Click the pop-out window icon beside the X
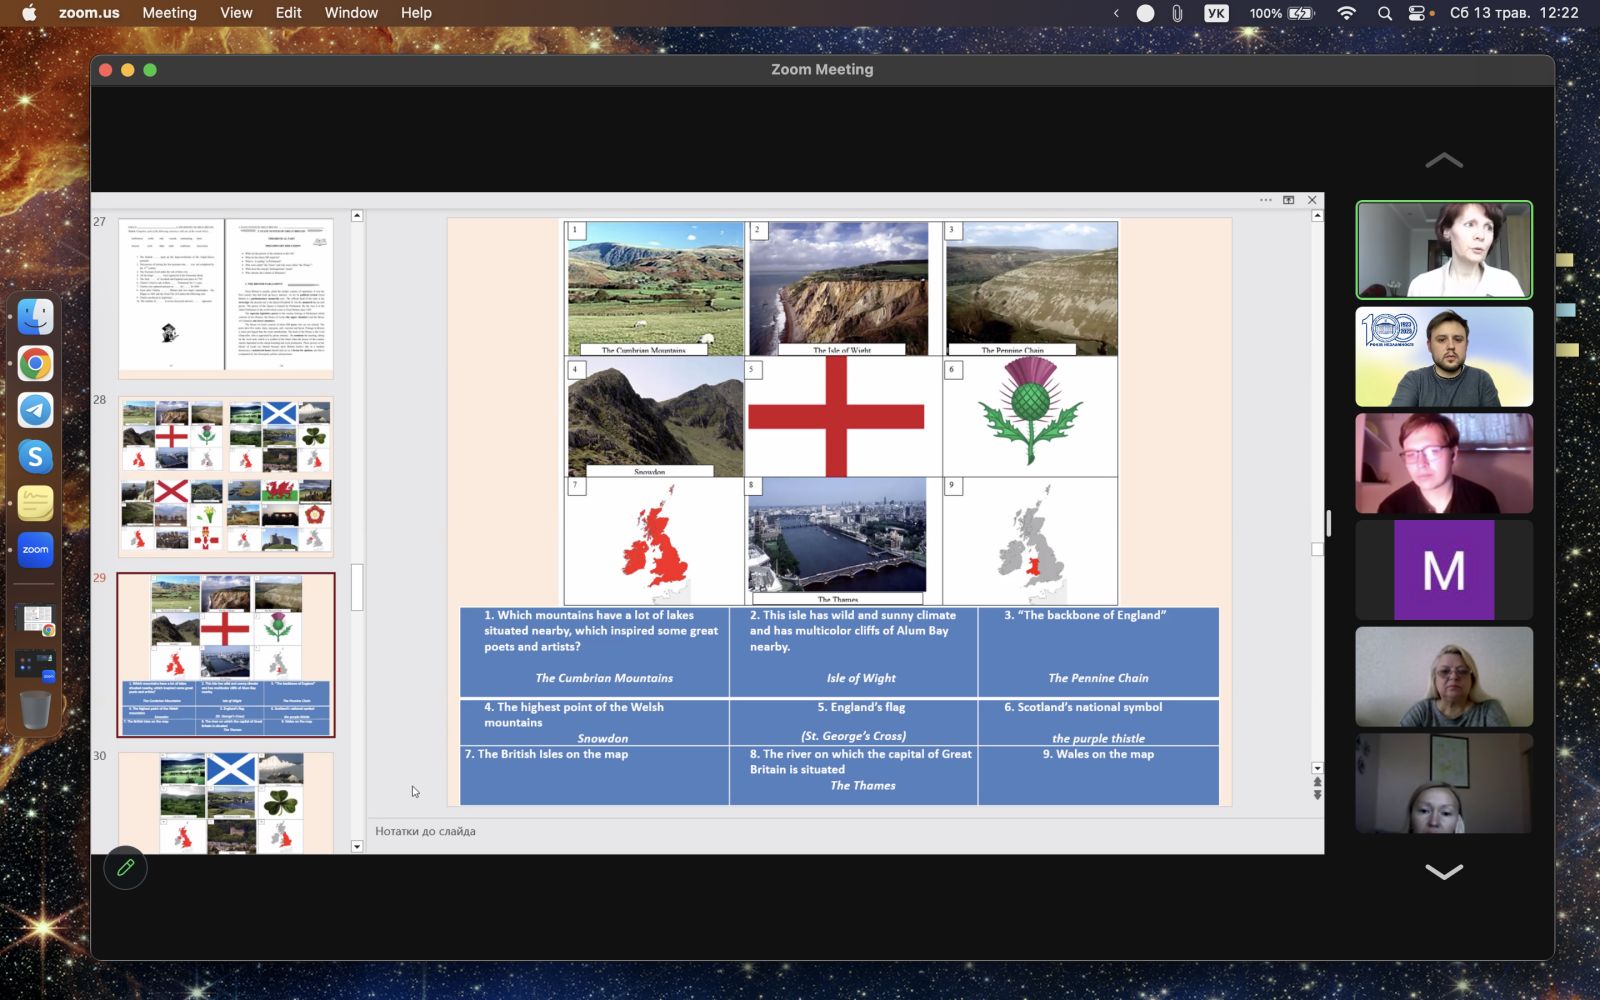This screenshot has height=1000, width=1600. click(x=1289, y=200)
